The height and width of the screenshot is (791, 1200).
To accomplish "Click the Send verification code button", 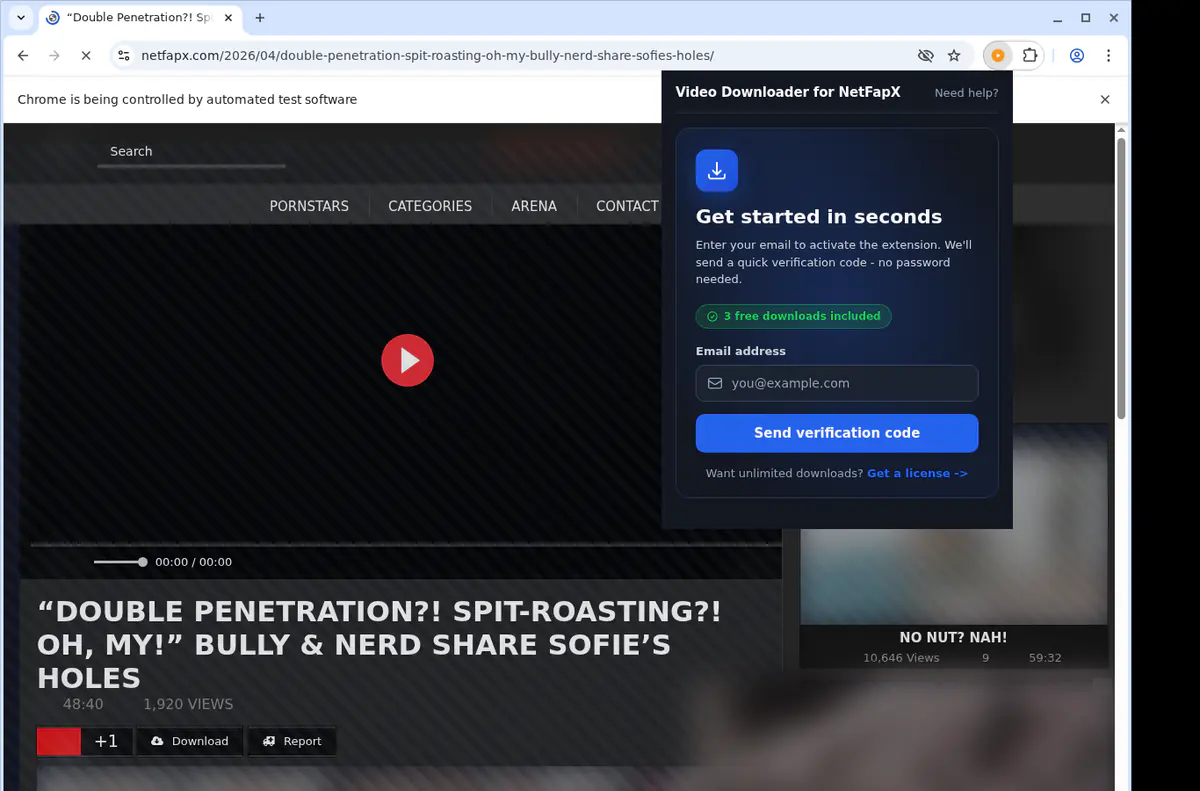I will click(x=837, y=433).
